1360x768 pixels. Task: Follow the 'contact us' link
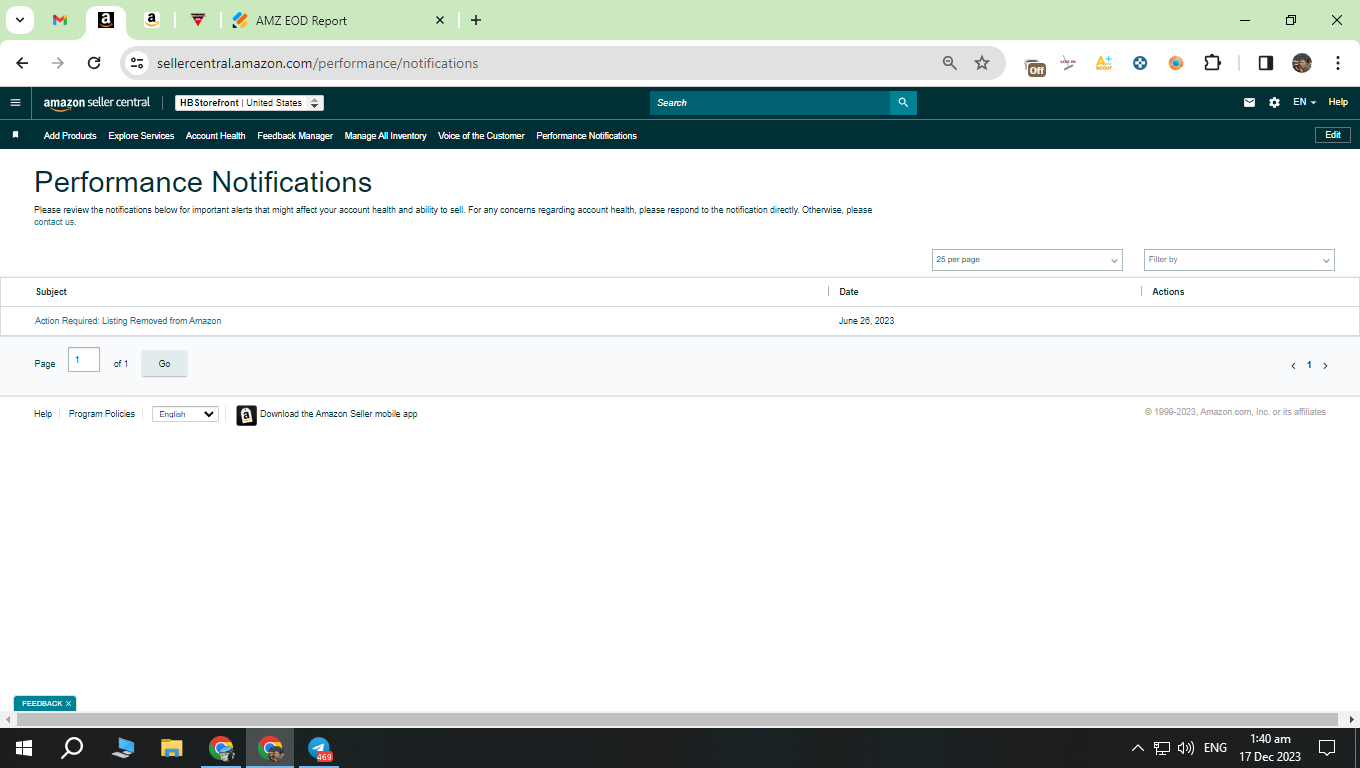(x=55, y=222)
